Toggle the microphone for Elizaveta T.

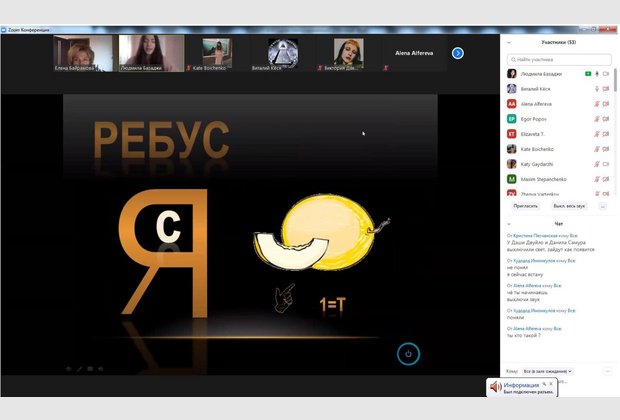pyautogui.click(x=597, y=133)
